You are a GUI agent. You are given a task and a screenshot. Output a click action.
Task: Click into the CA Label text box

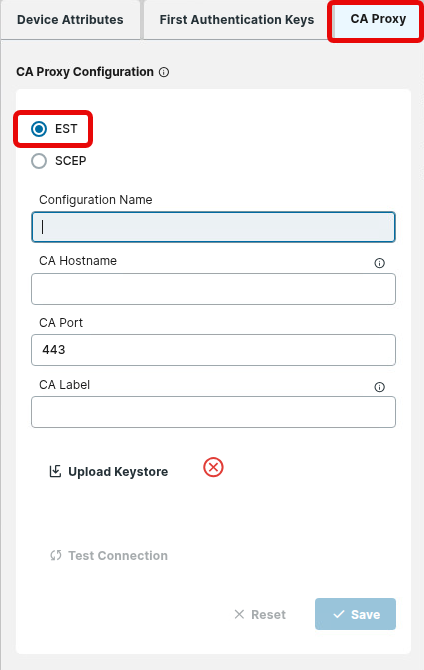click(x=213, y=412)
